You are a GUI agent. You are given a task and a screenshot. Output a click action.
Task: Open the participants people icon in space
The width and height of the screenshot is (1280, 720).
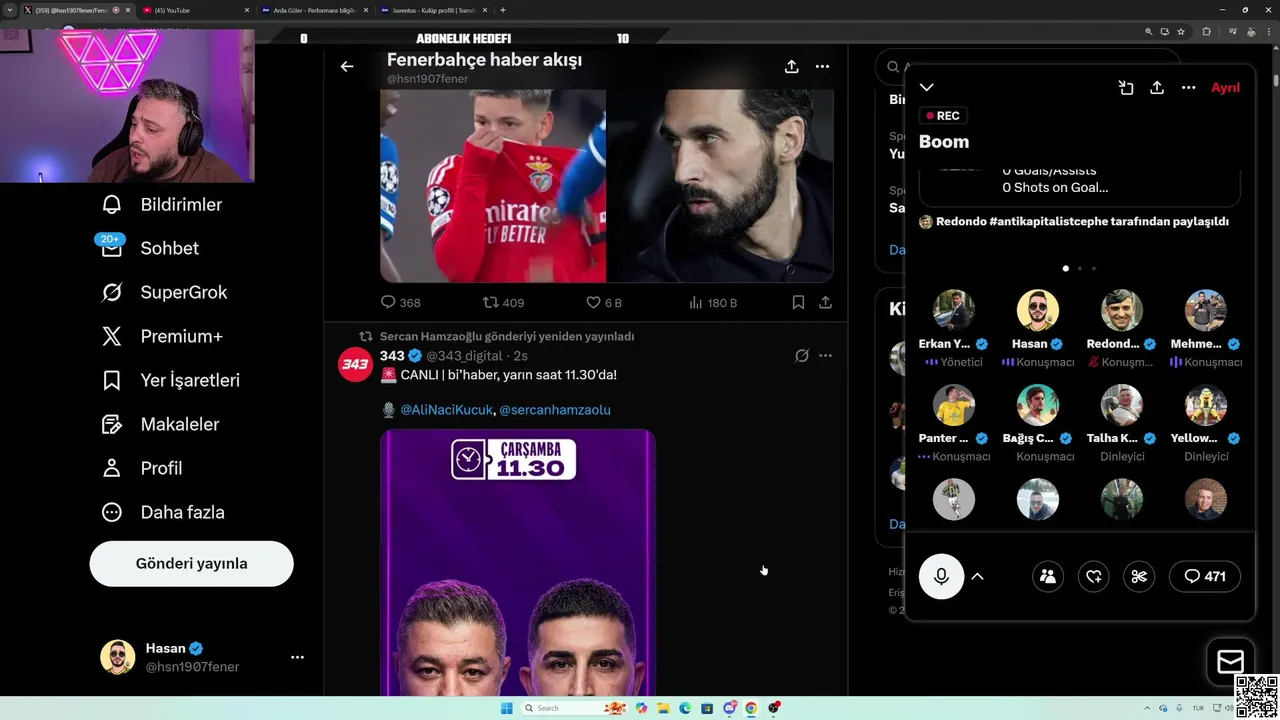pyautogui.click(x=1048, y=576)
